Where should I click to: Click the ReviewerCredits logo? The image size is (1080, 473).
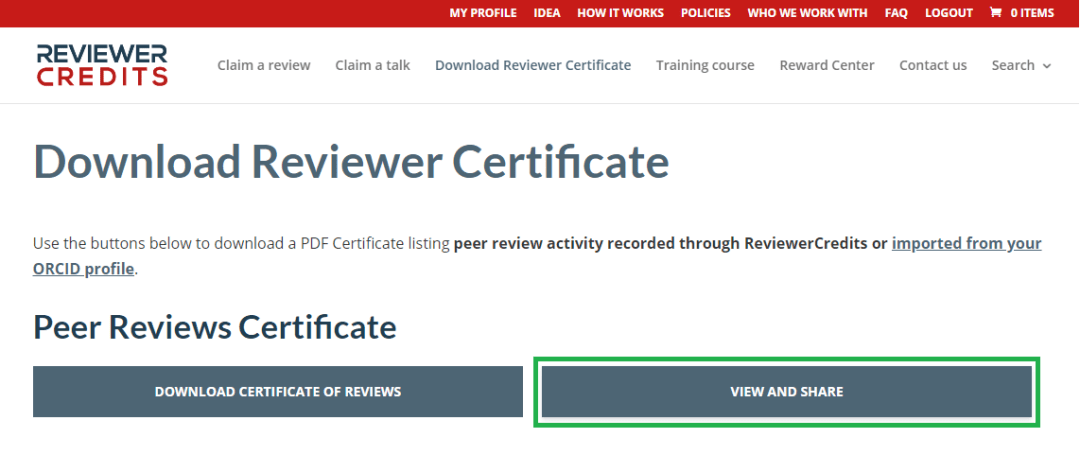(102, 65)
